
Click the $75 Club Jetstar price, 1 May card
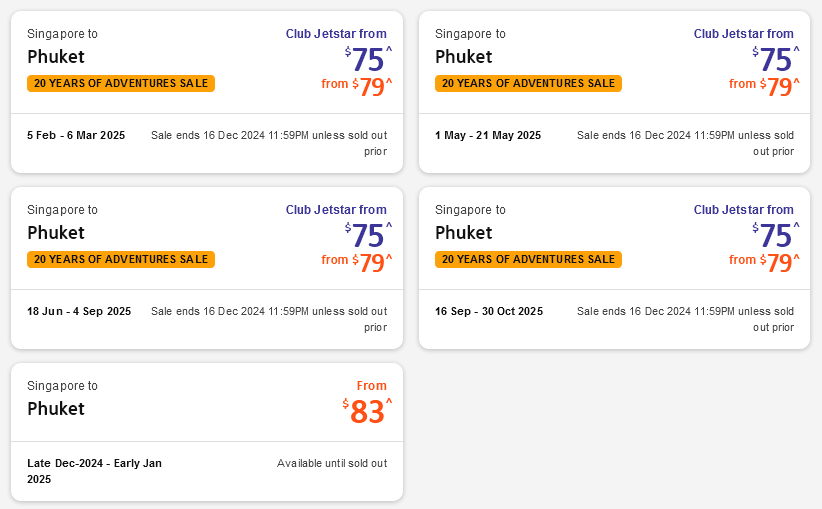click(x=775, y=59)
